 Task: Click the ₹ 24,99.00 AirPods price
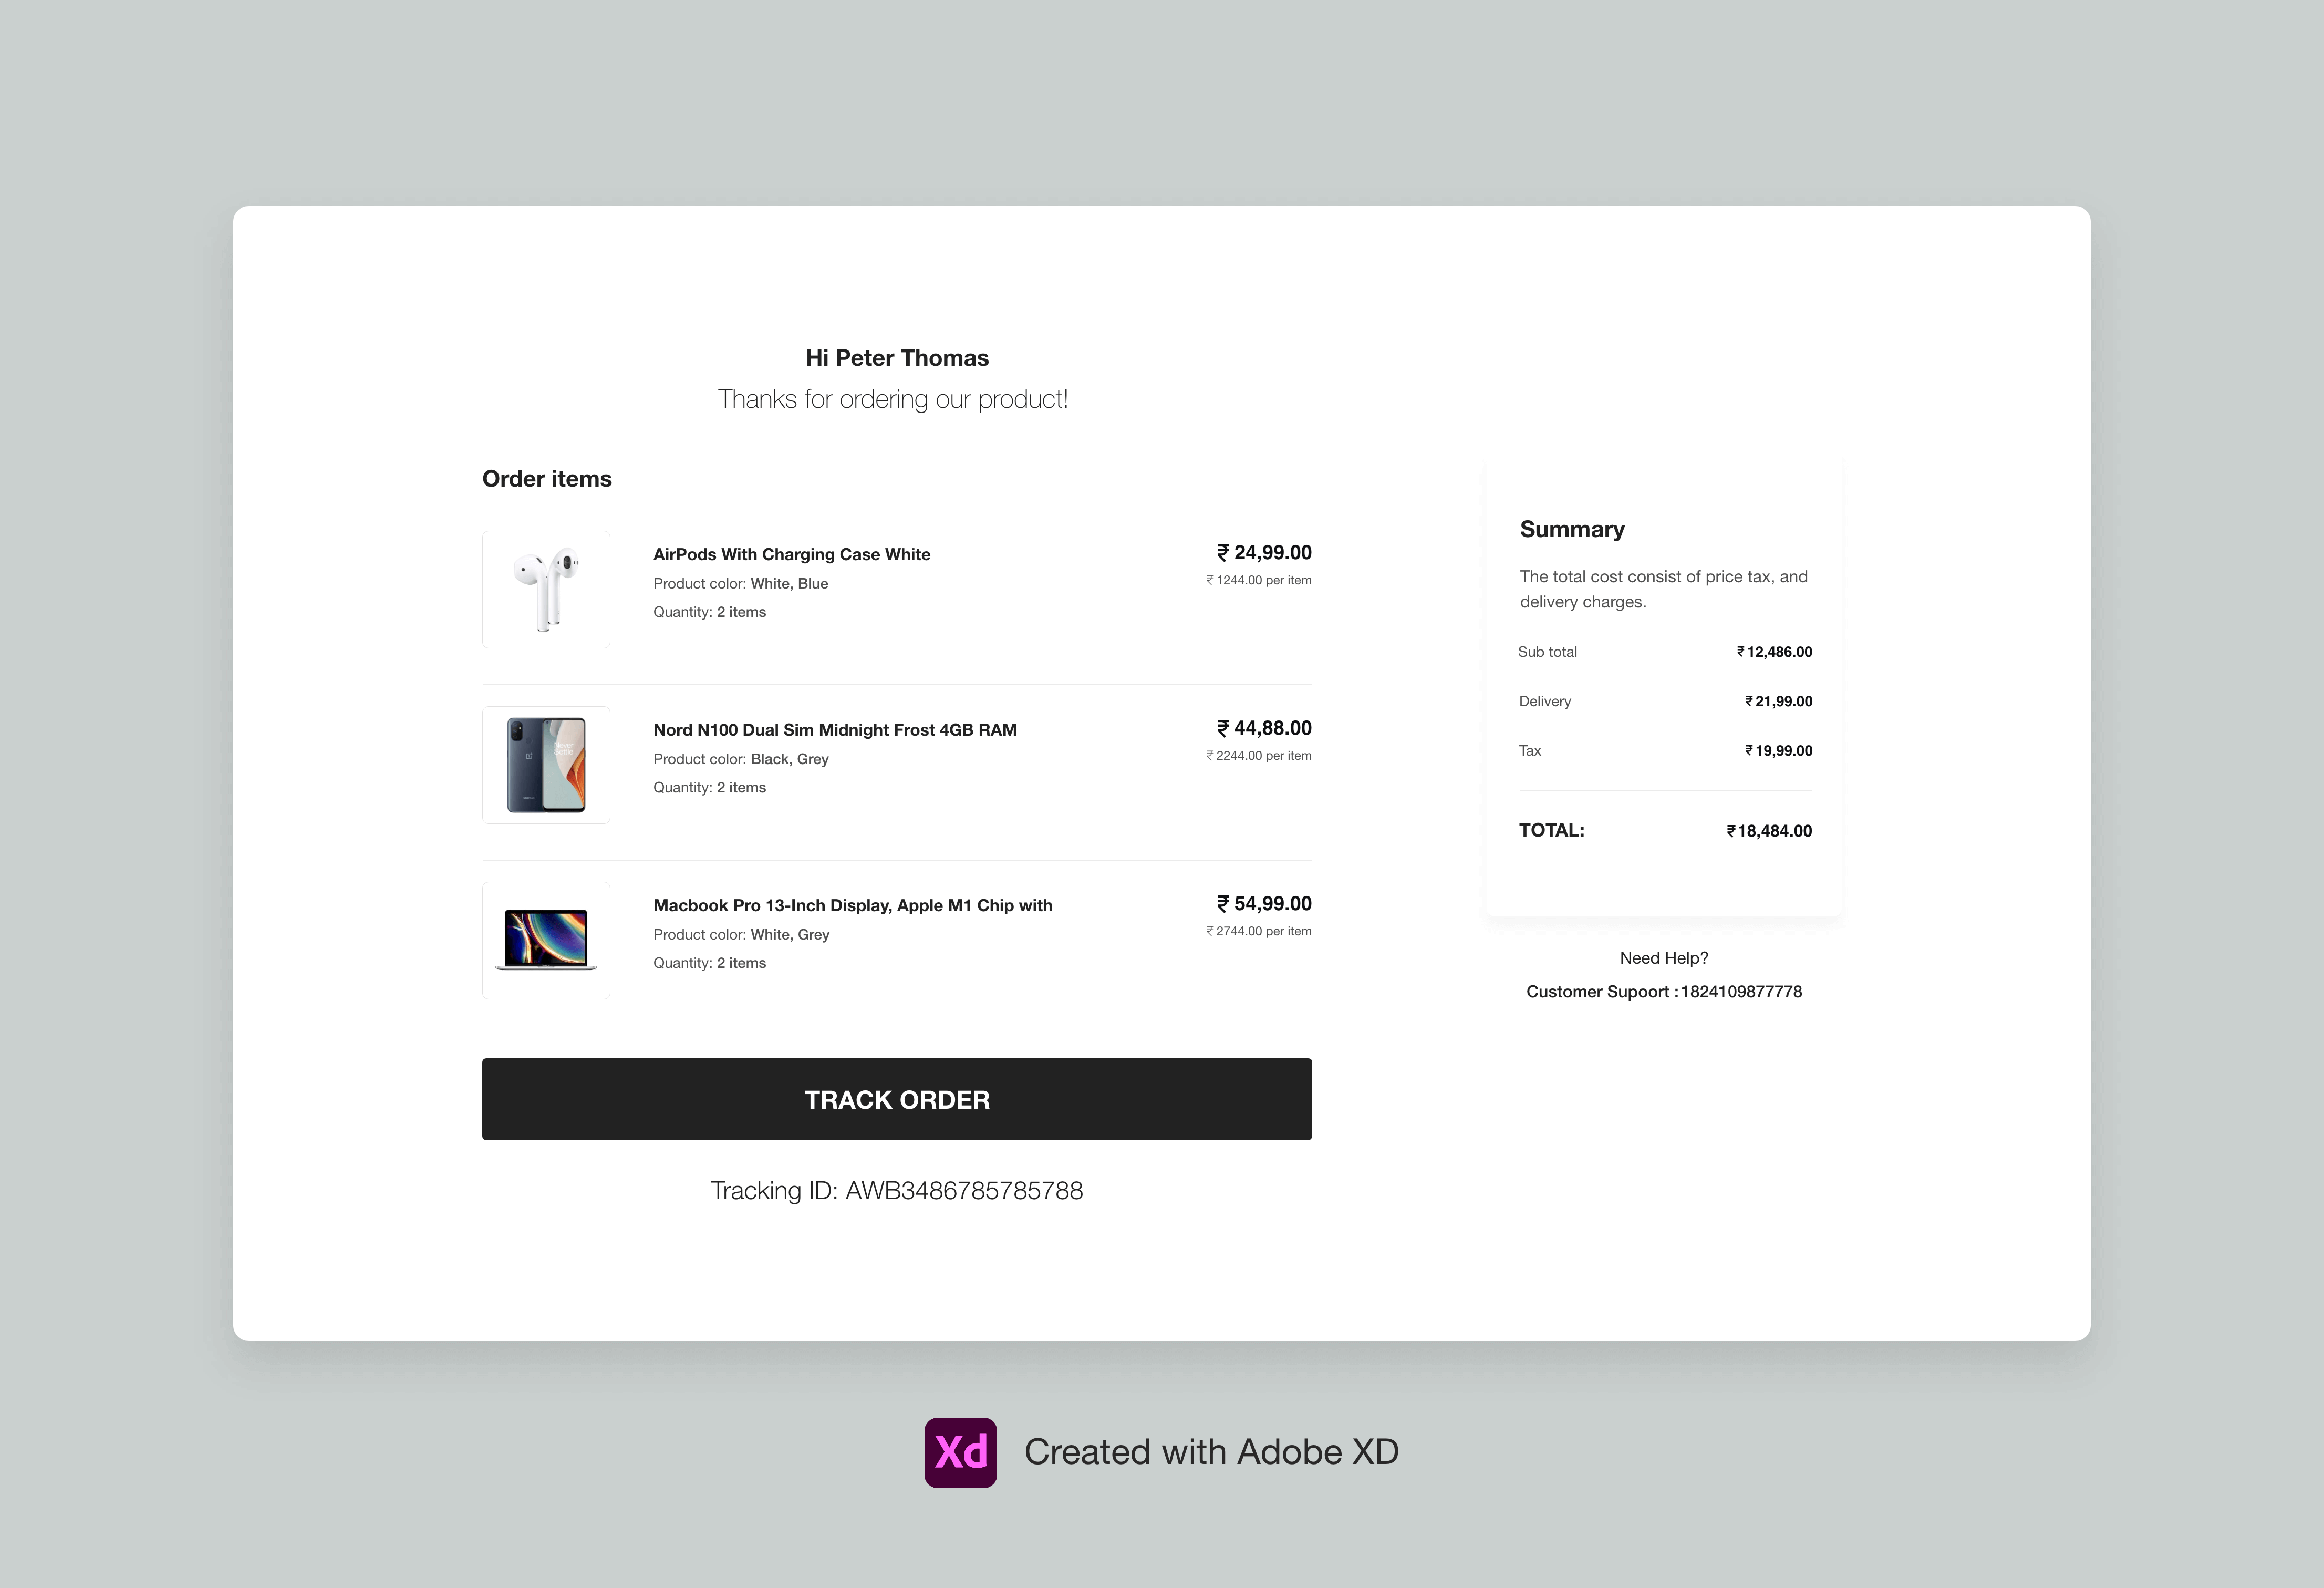(x=1263, y=553)
